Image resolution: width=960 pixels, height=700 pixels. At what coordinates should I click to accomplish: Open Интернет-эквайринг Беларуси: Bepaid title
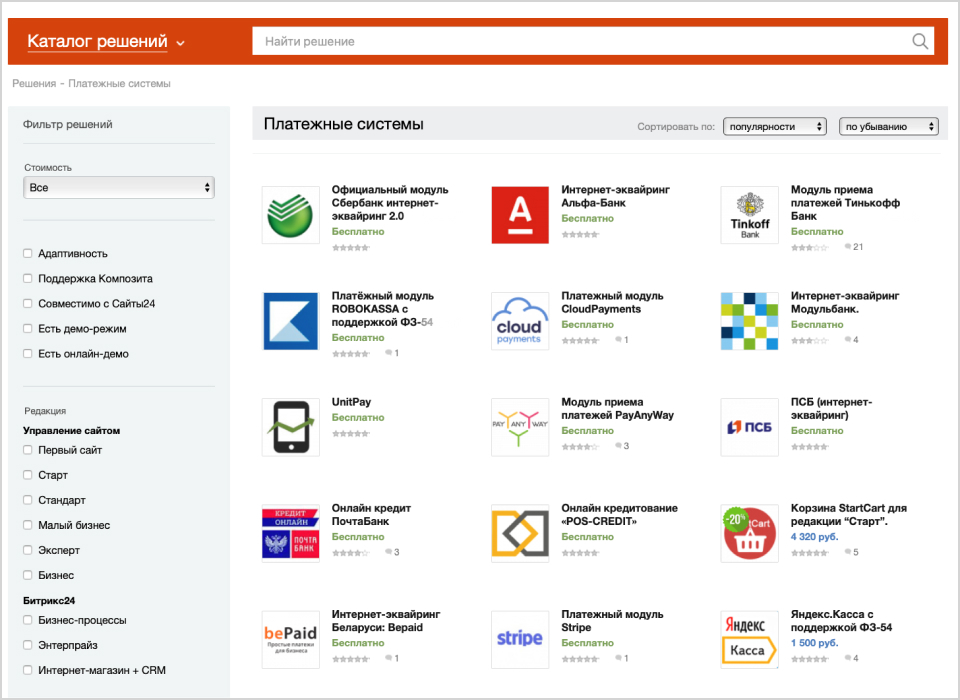(x=386, y=620)
